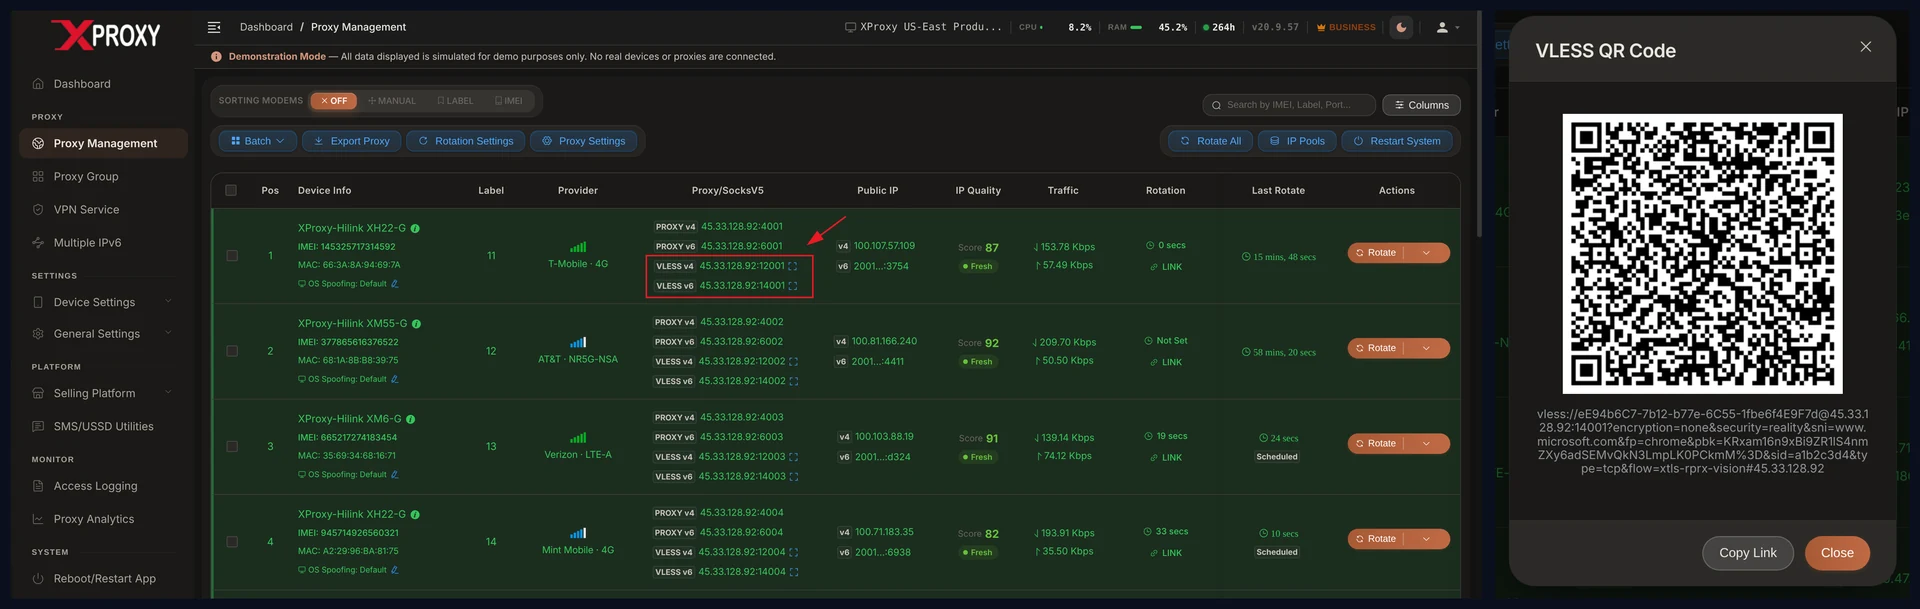Screen dimensions: 1920x609
Task: Click the Export Proxy button
Action: [351, 141]
